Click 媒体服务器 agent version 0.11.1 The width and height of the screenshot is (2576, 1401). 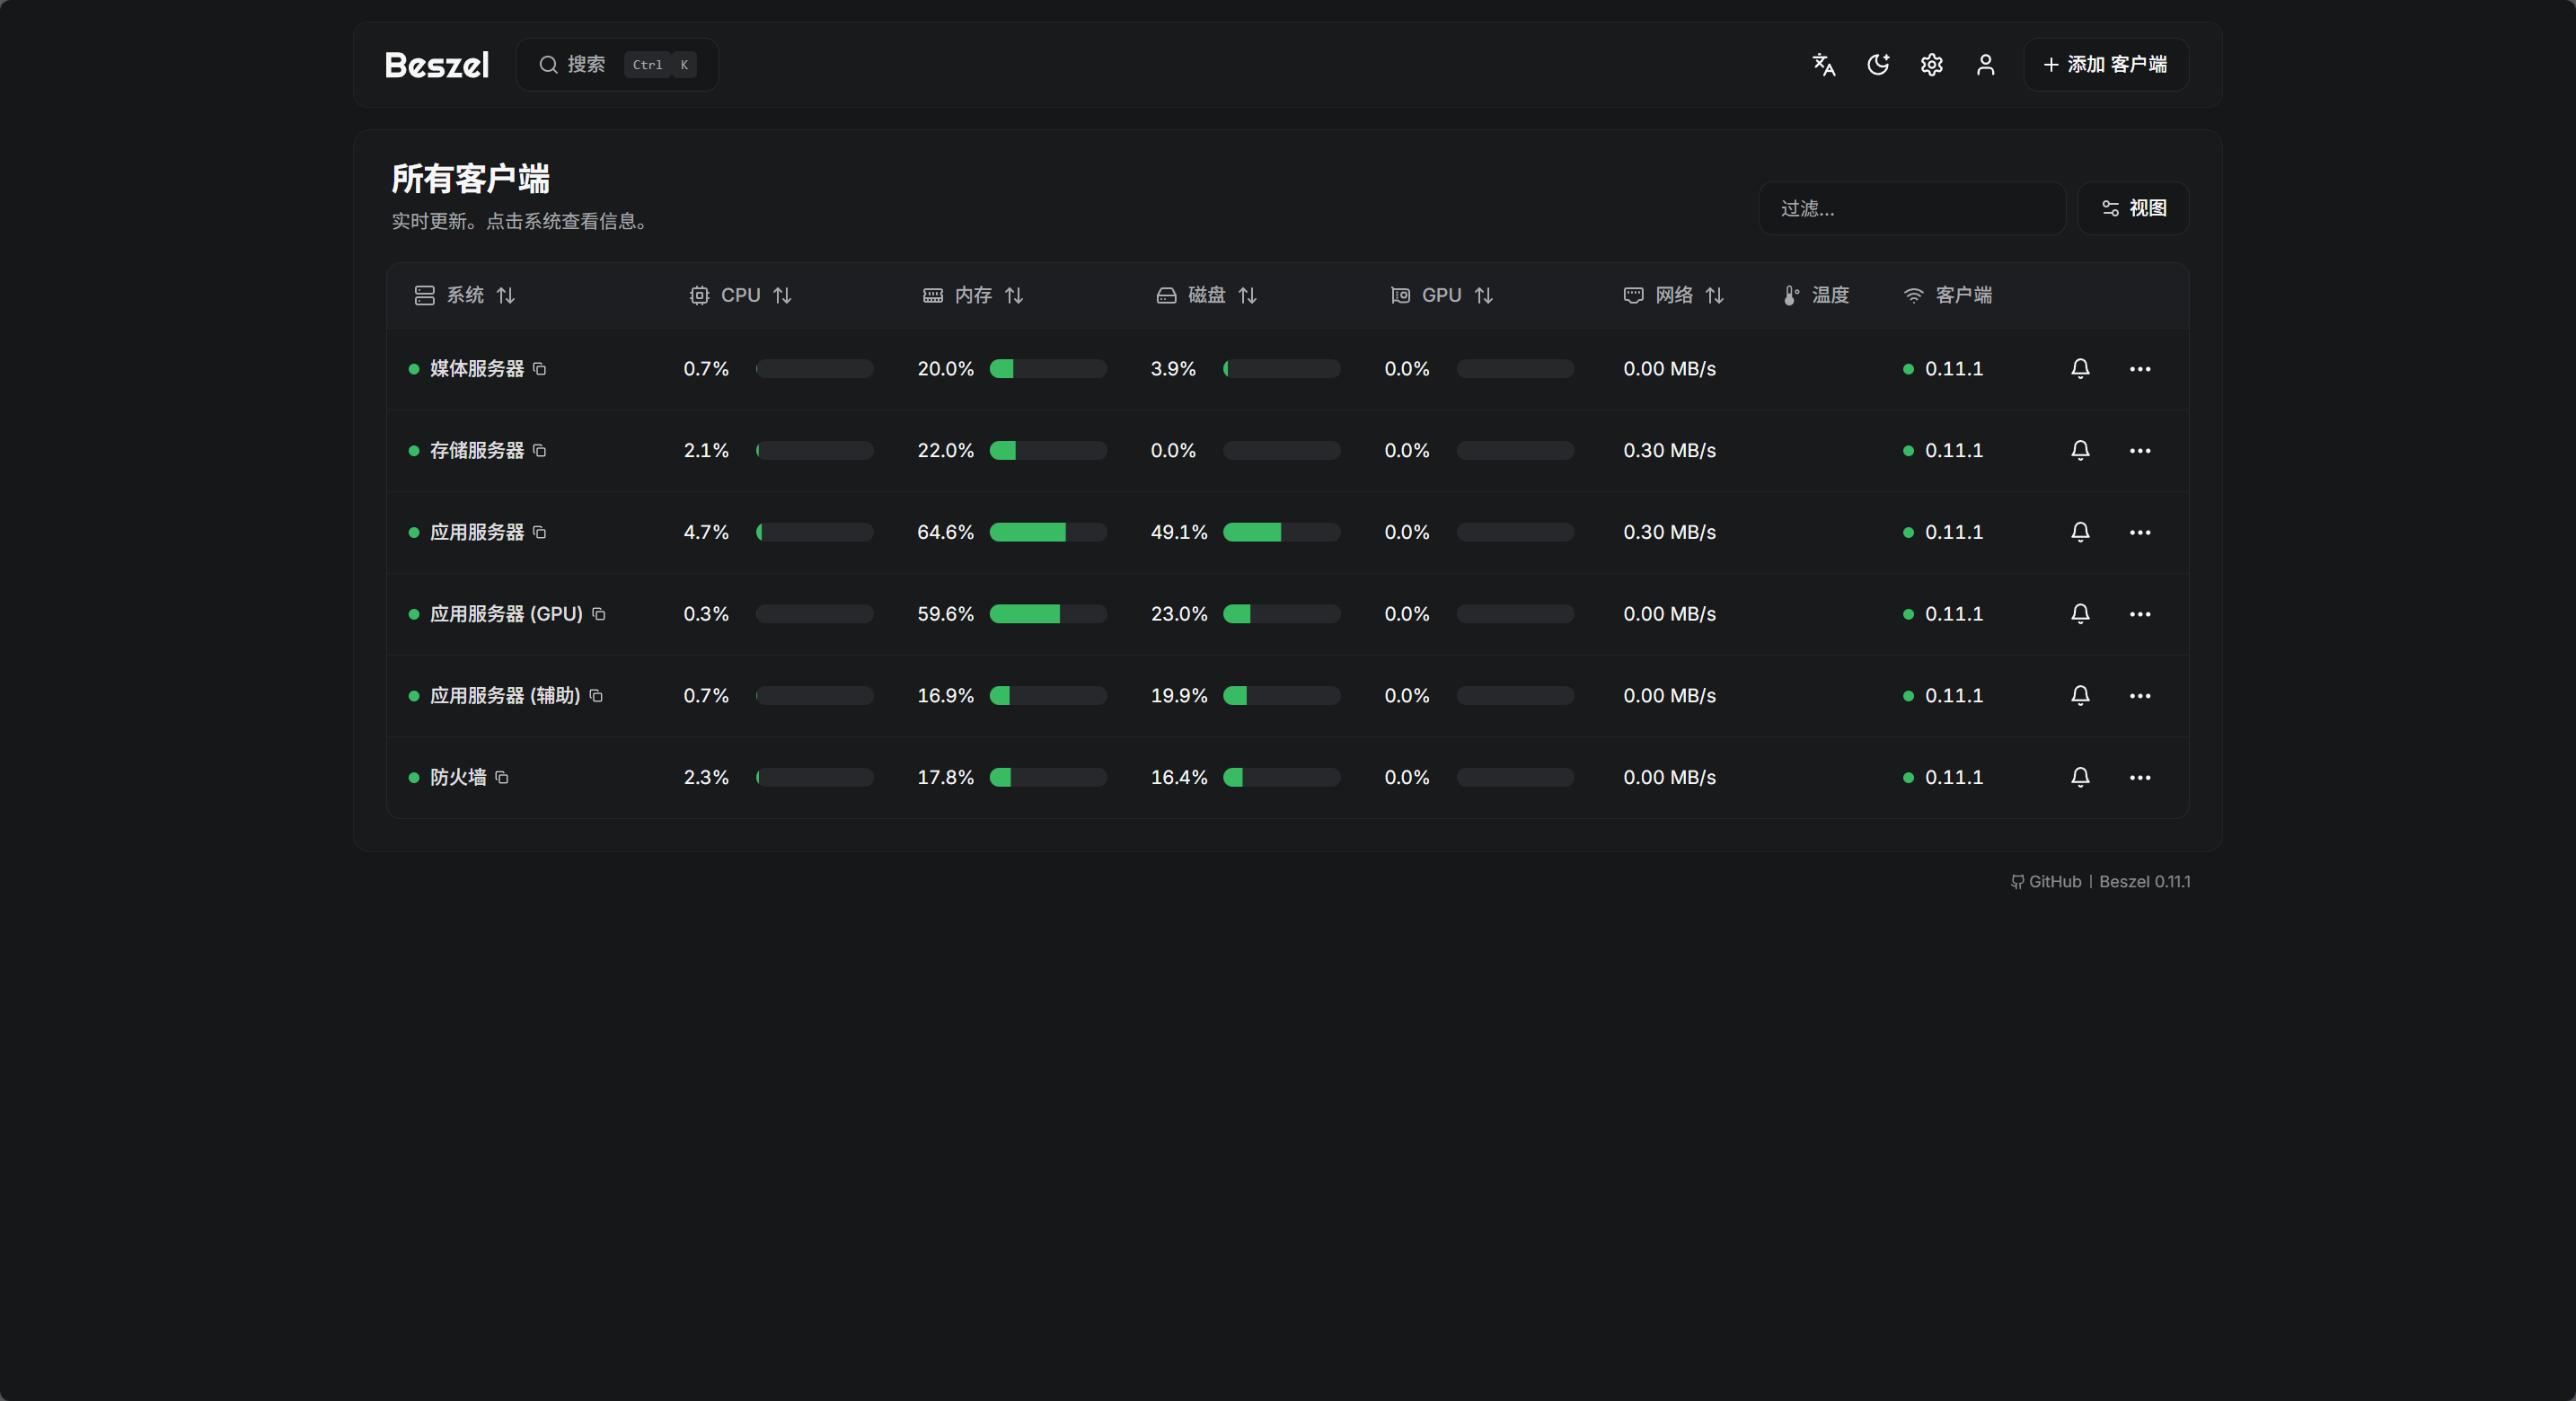pos(1954,369)
